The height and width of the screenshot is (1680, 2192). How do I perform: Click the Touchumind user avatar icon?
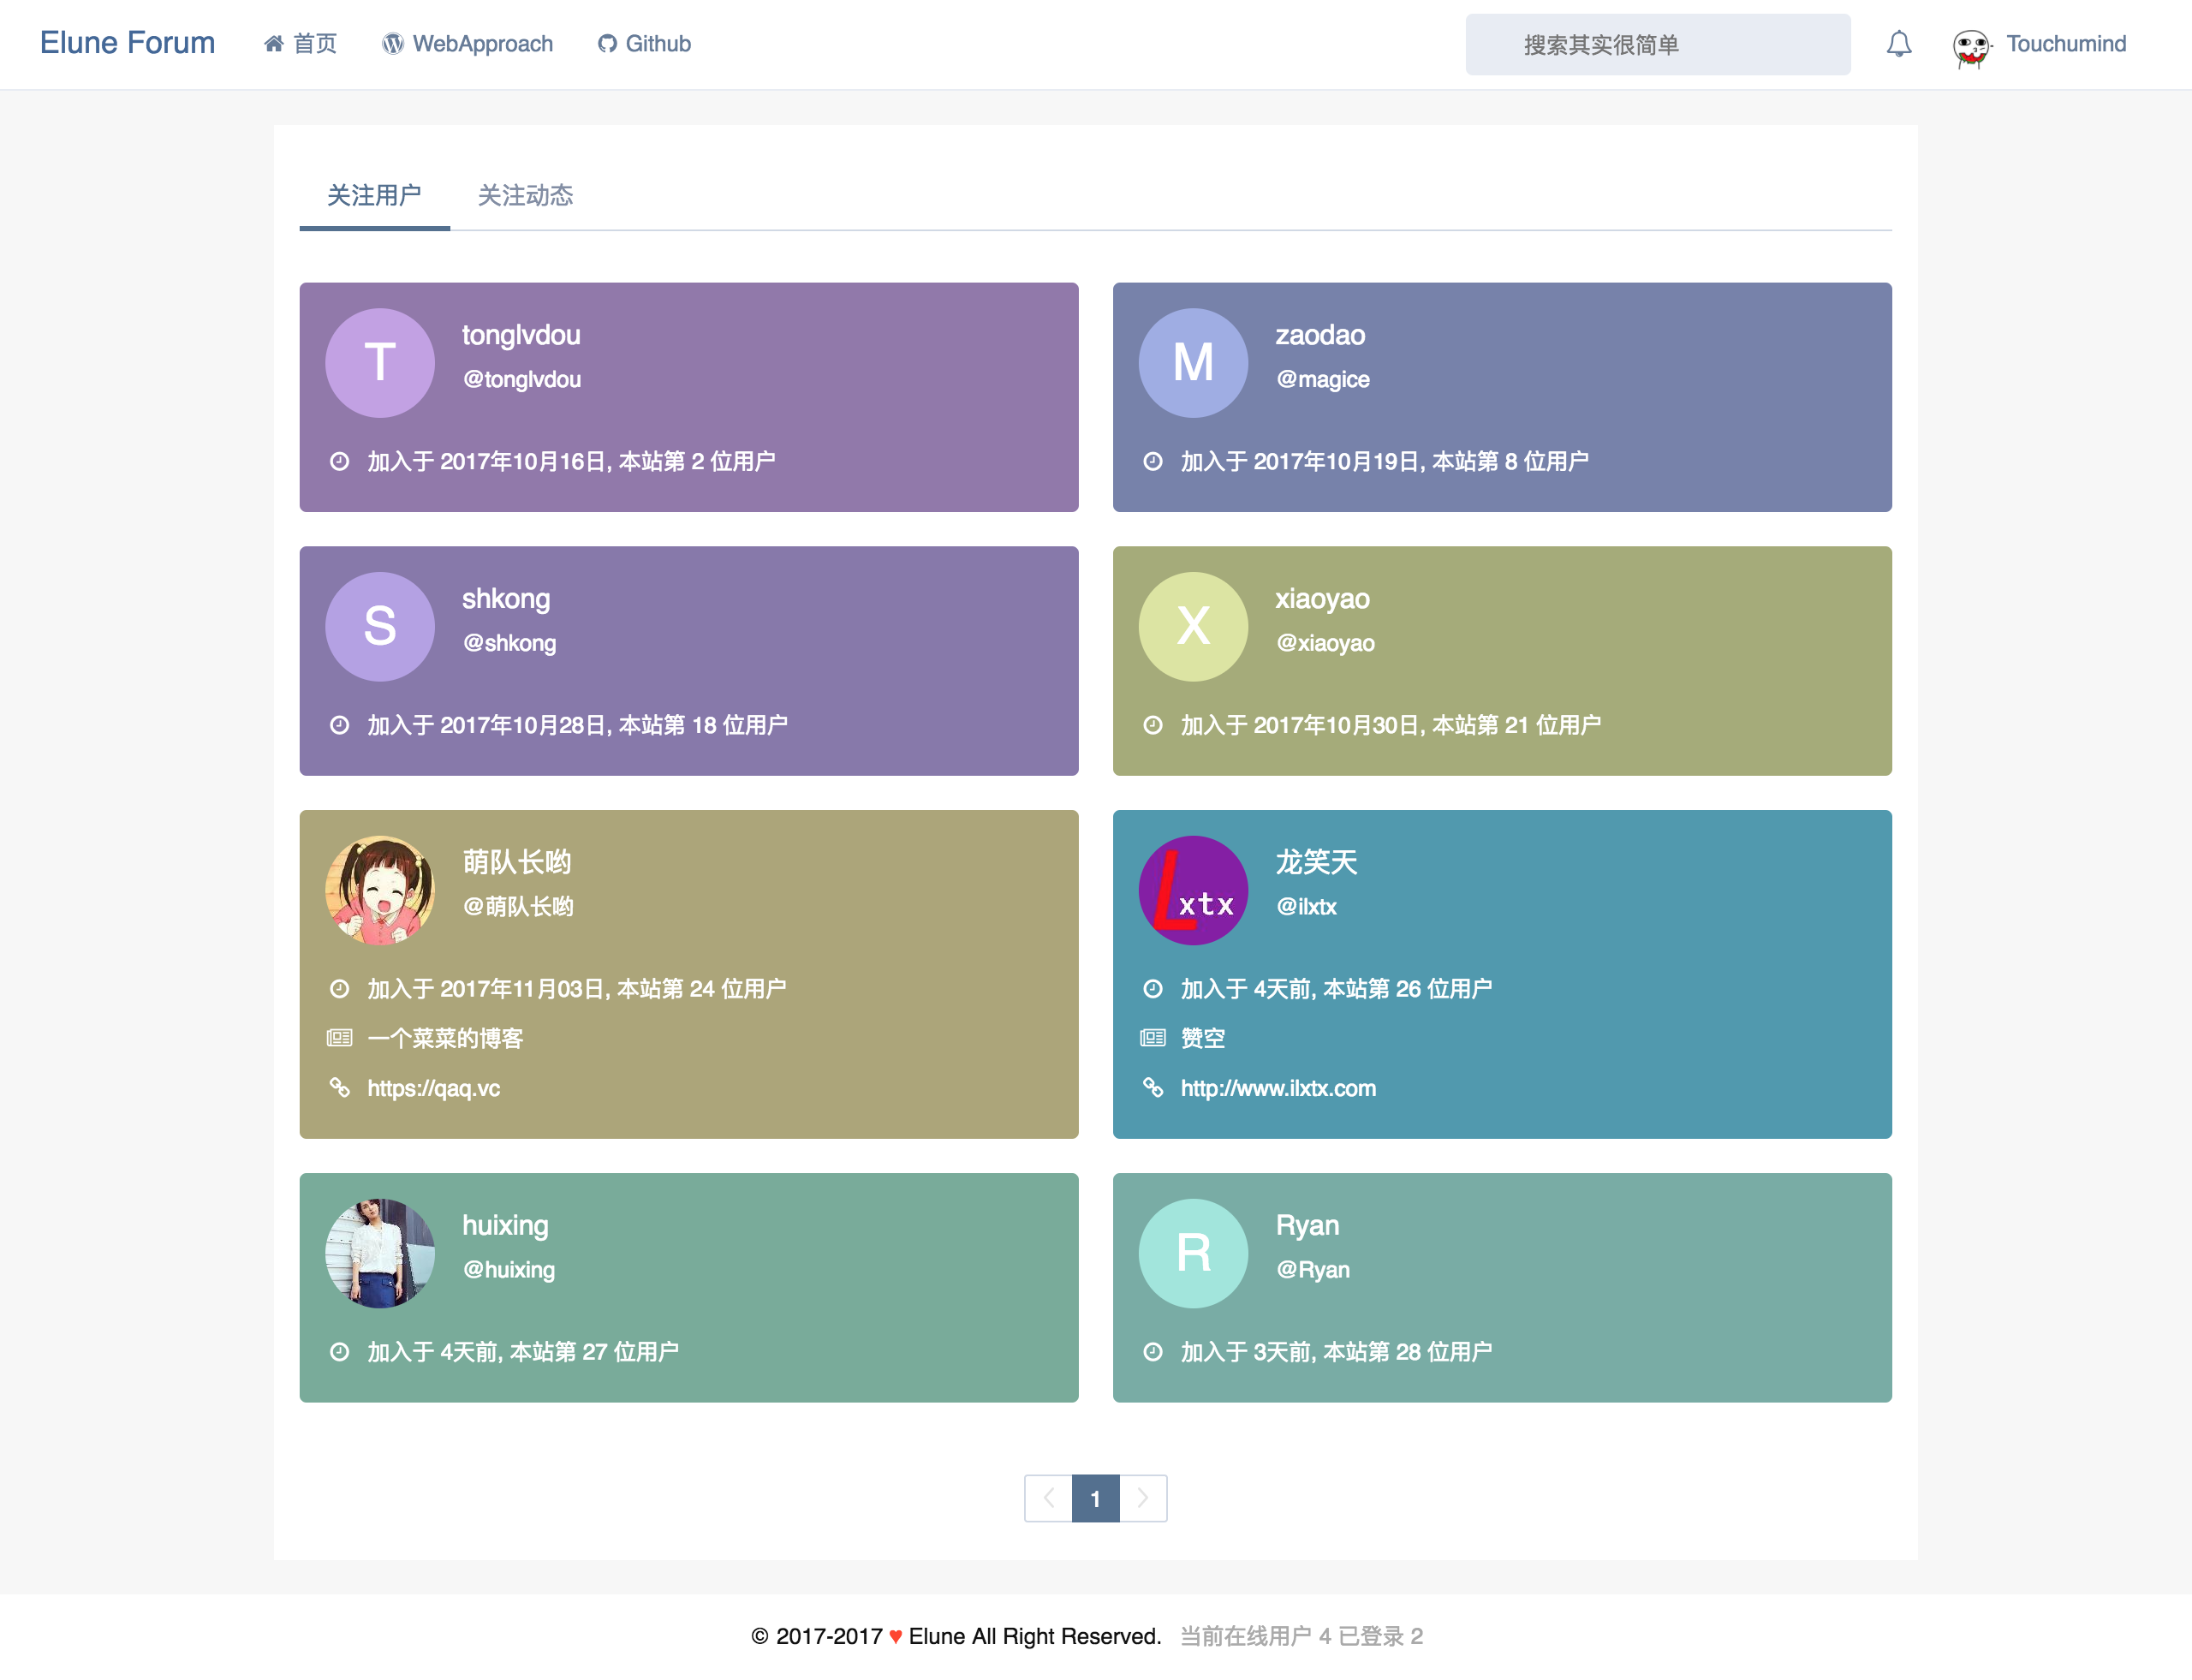coord(1970,46)
